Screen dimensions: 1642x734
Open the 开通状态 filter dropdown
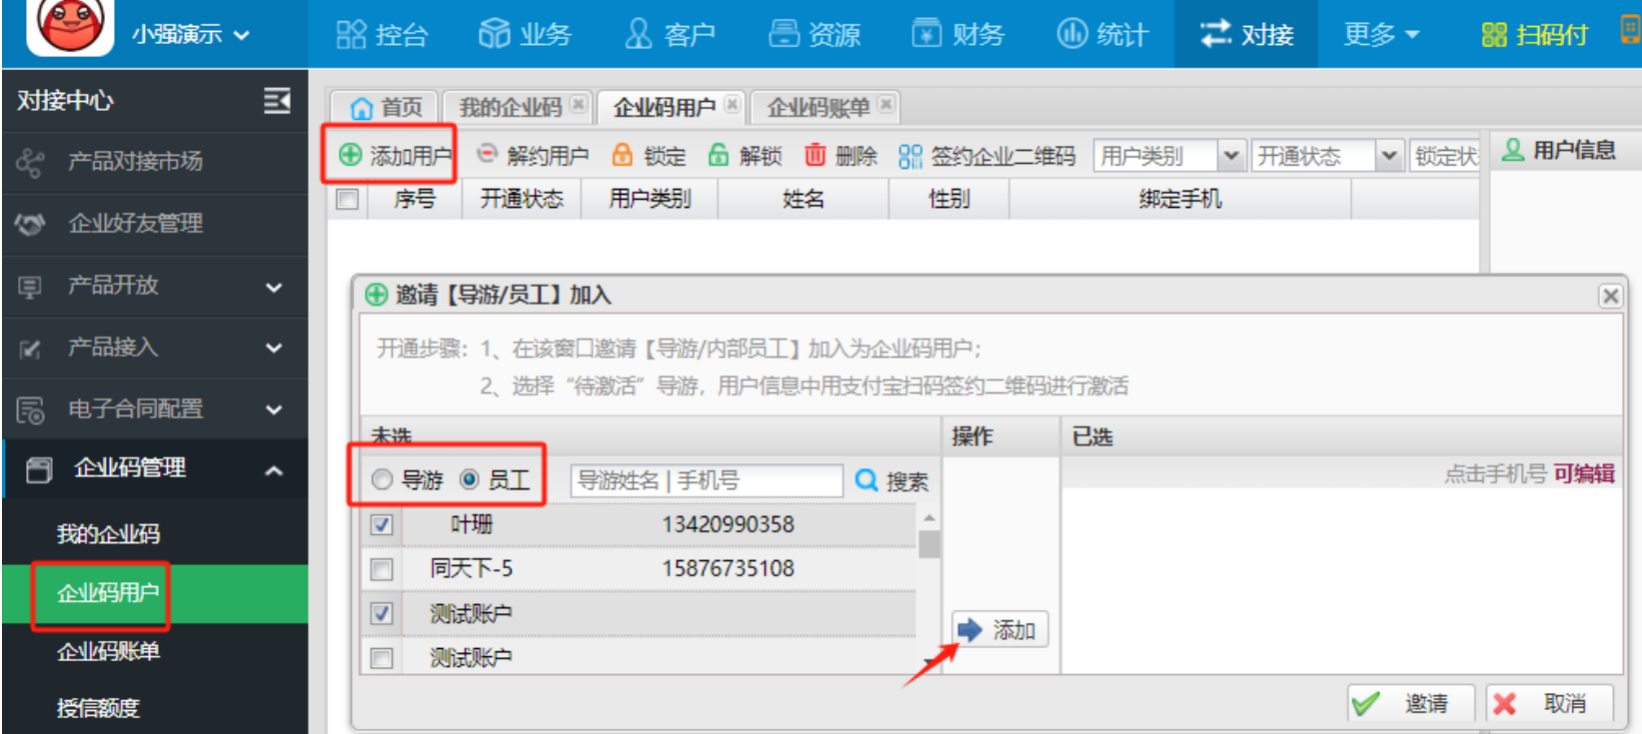pyautogui.click(x=1326, y=156)
